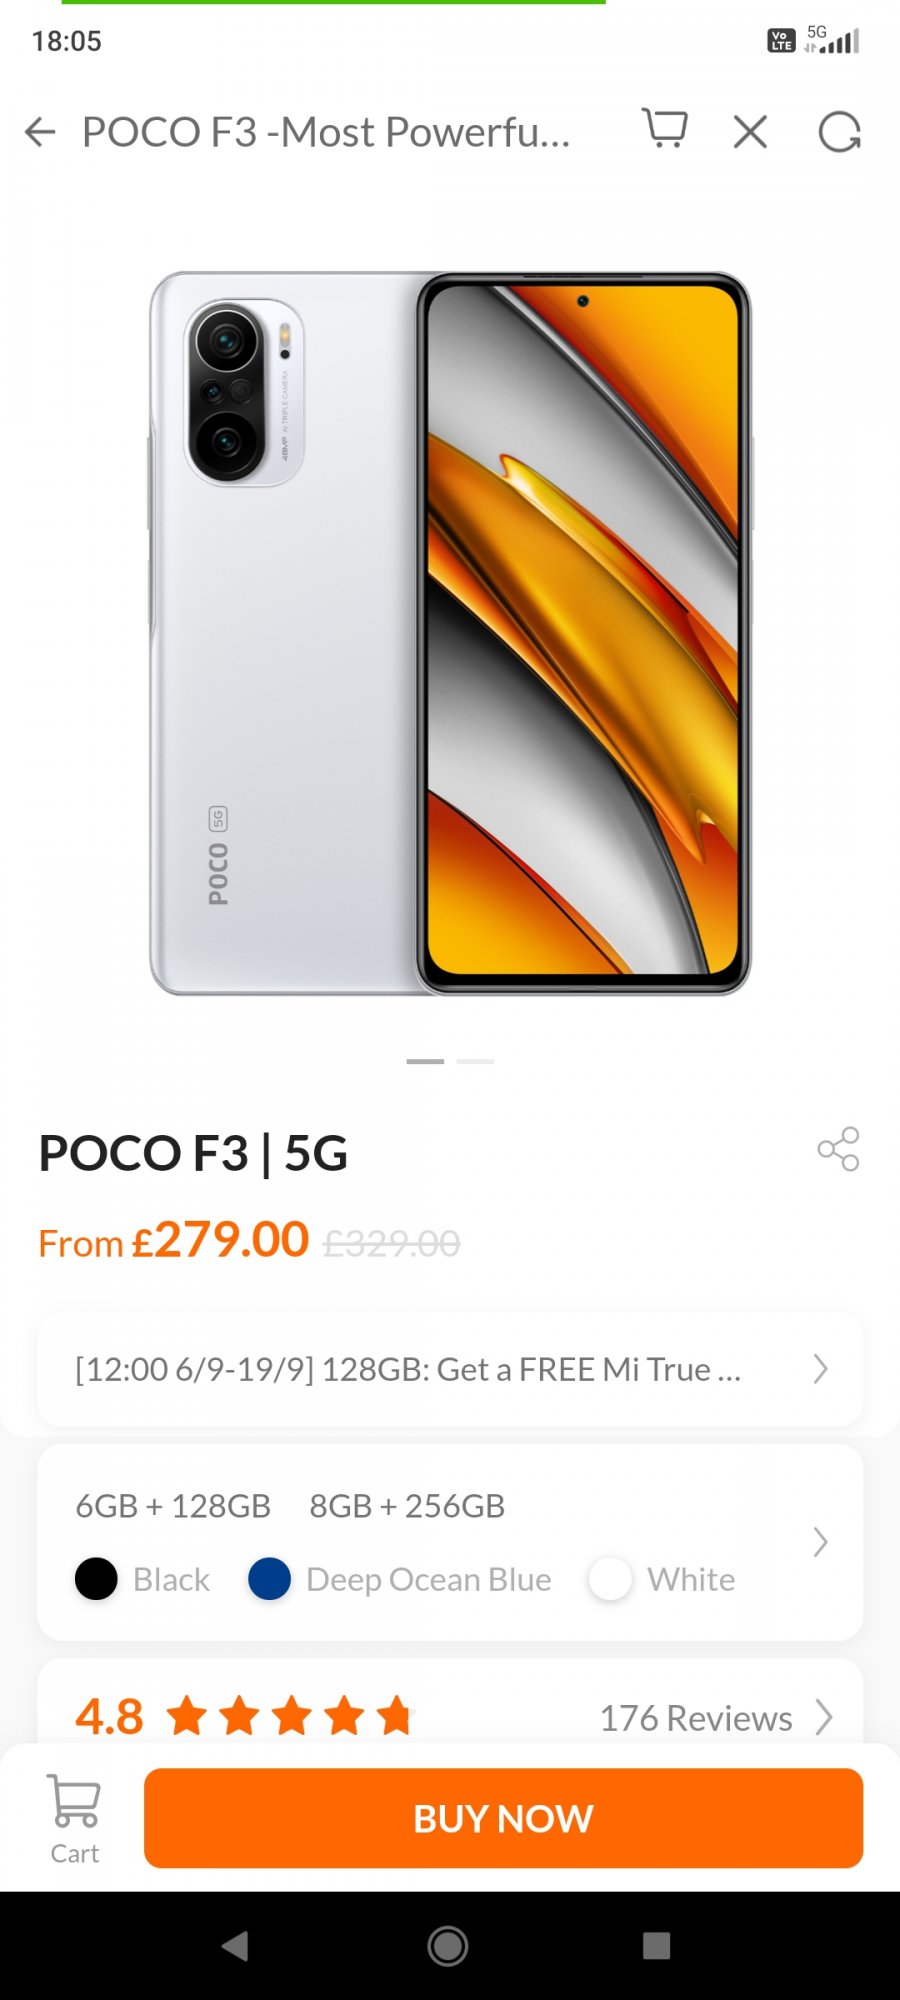This screenshot has height=2000, width=900.
Task: Open the 176 Reviews chevron
Action: pyautogui.click(x=824, y=1717)
